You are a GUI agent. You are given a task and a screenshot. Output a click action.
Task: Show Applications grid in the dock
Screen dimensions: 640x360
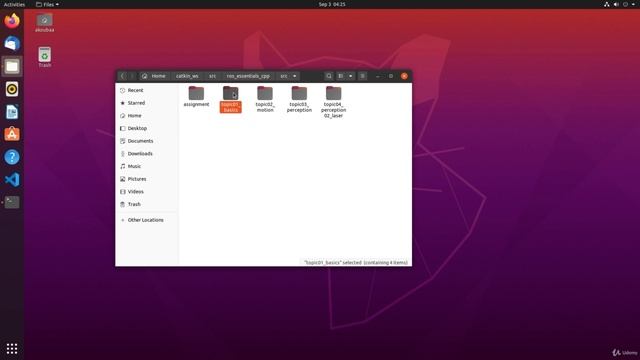click(x=12, y=348)
